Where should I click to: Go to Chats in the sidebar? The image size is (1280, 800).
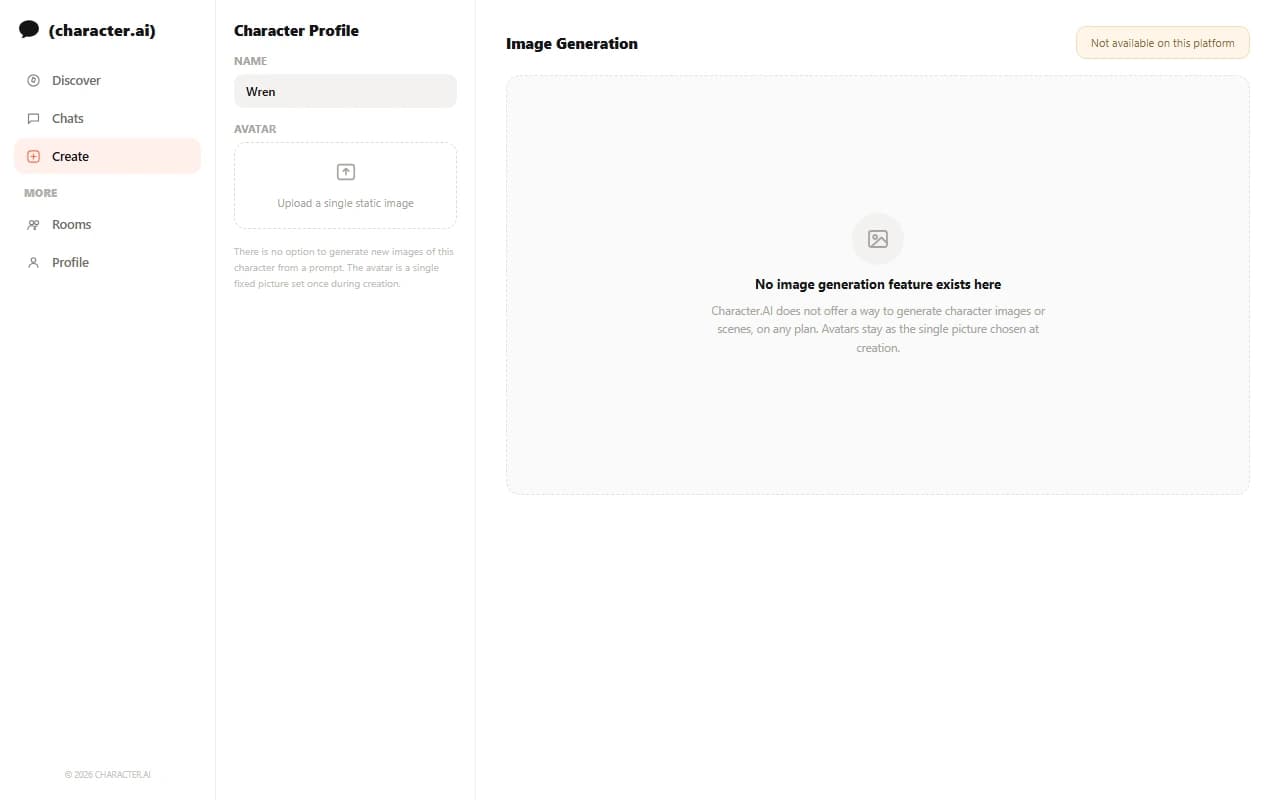107,118
